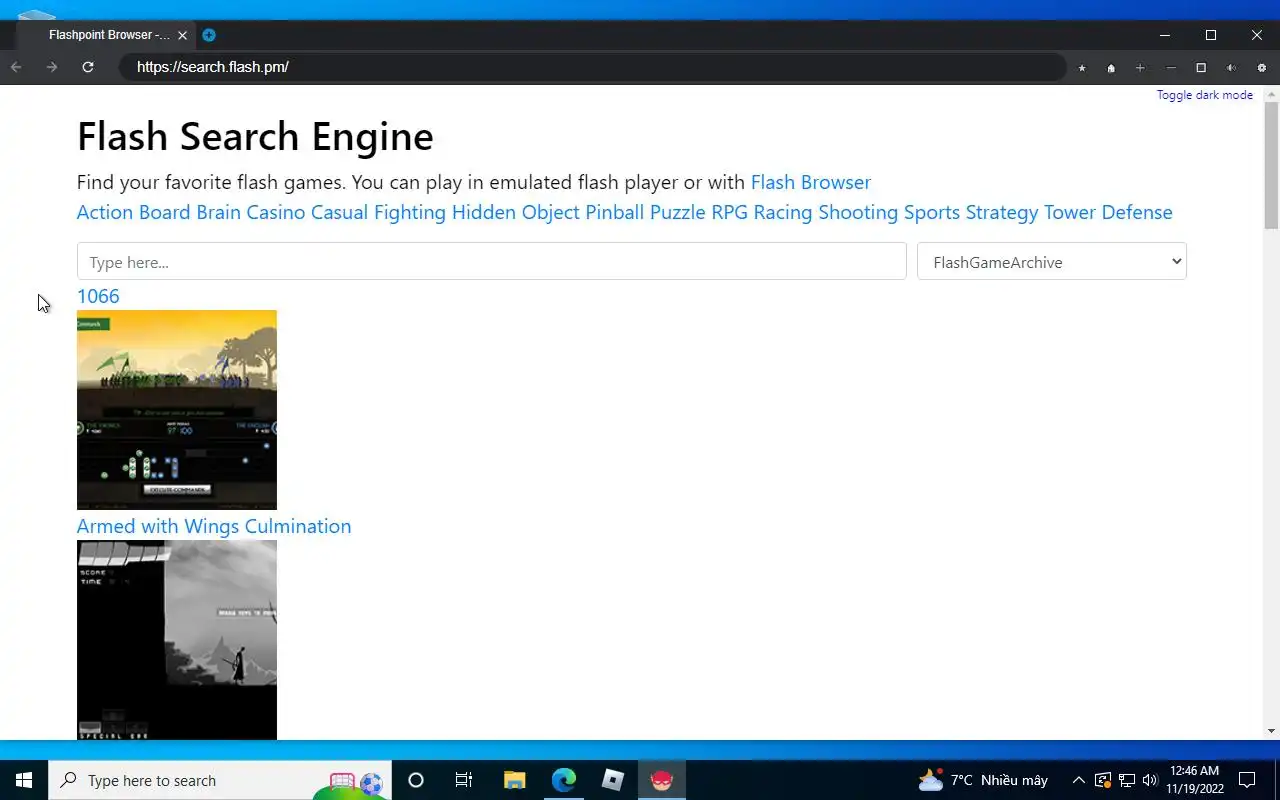Browse the Fighting category
The width and height of the screenshot is (1280, 800).
410,212
